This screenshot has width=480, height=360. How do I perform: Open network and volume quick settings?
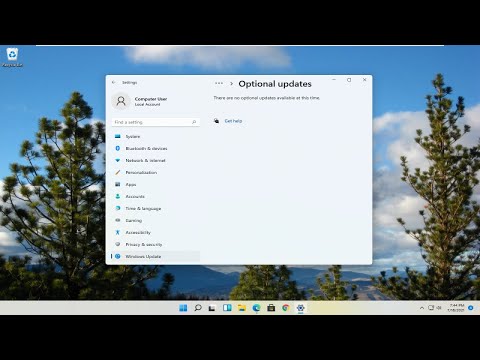click(435, 308)
